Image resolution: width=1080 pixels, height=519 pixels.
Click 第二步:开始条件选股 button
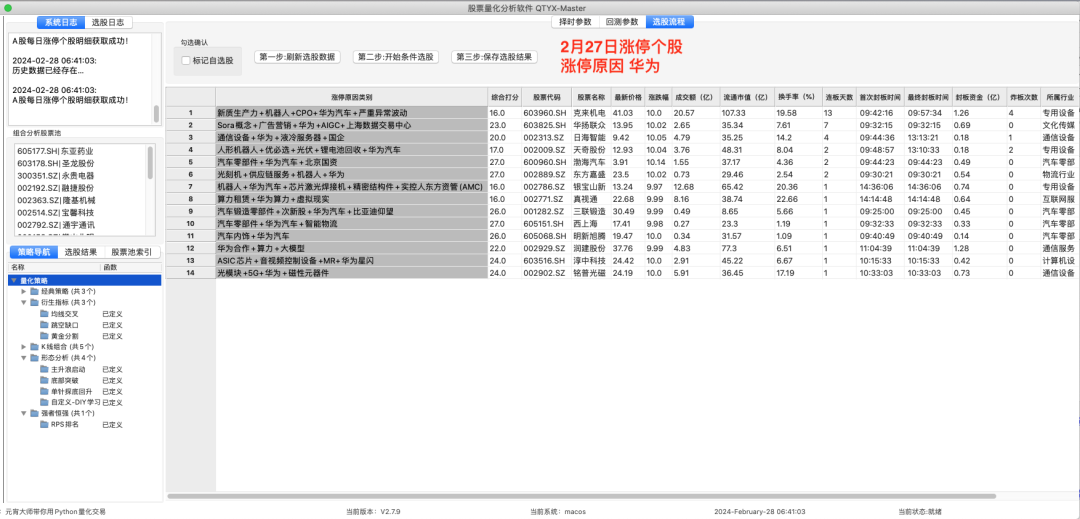point(396,57)
